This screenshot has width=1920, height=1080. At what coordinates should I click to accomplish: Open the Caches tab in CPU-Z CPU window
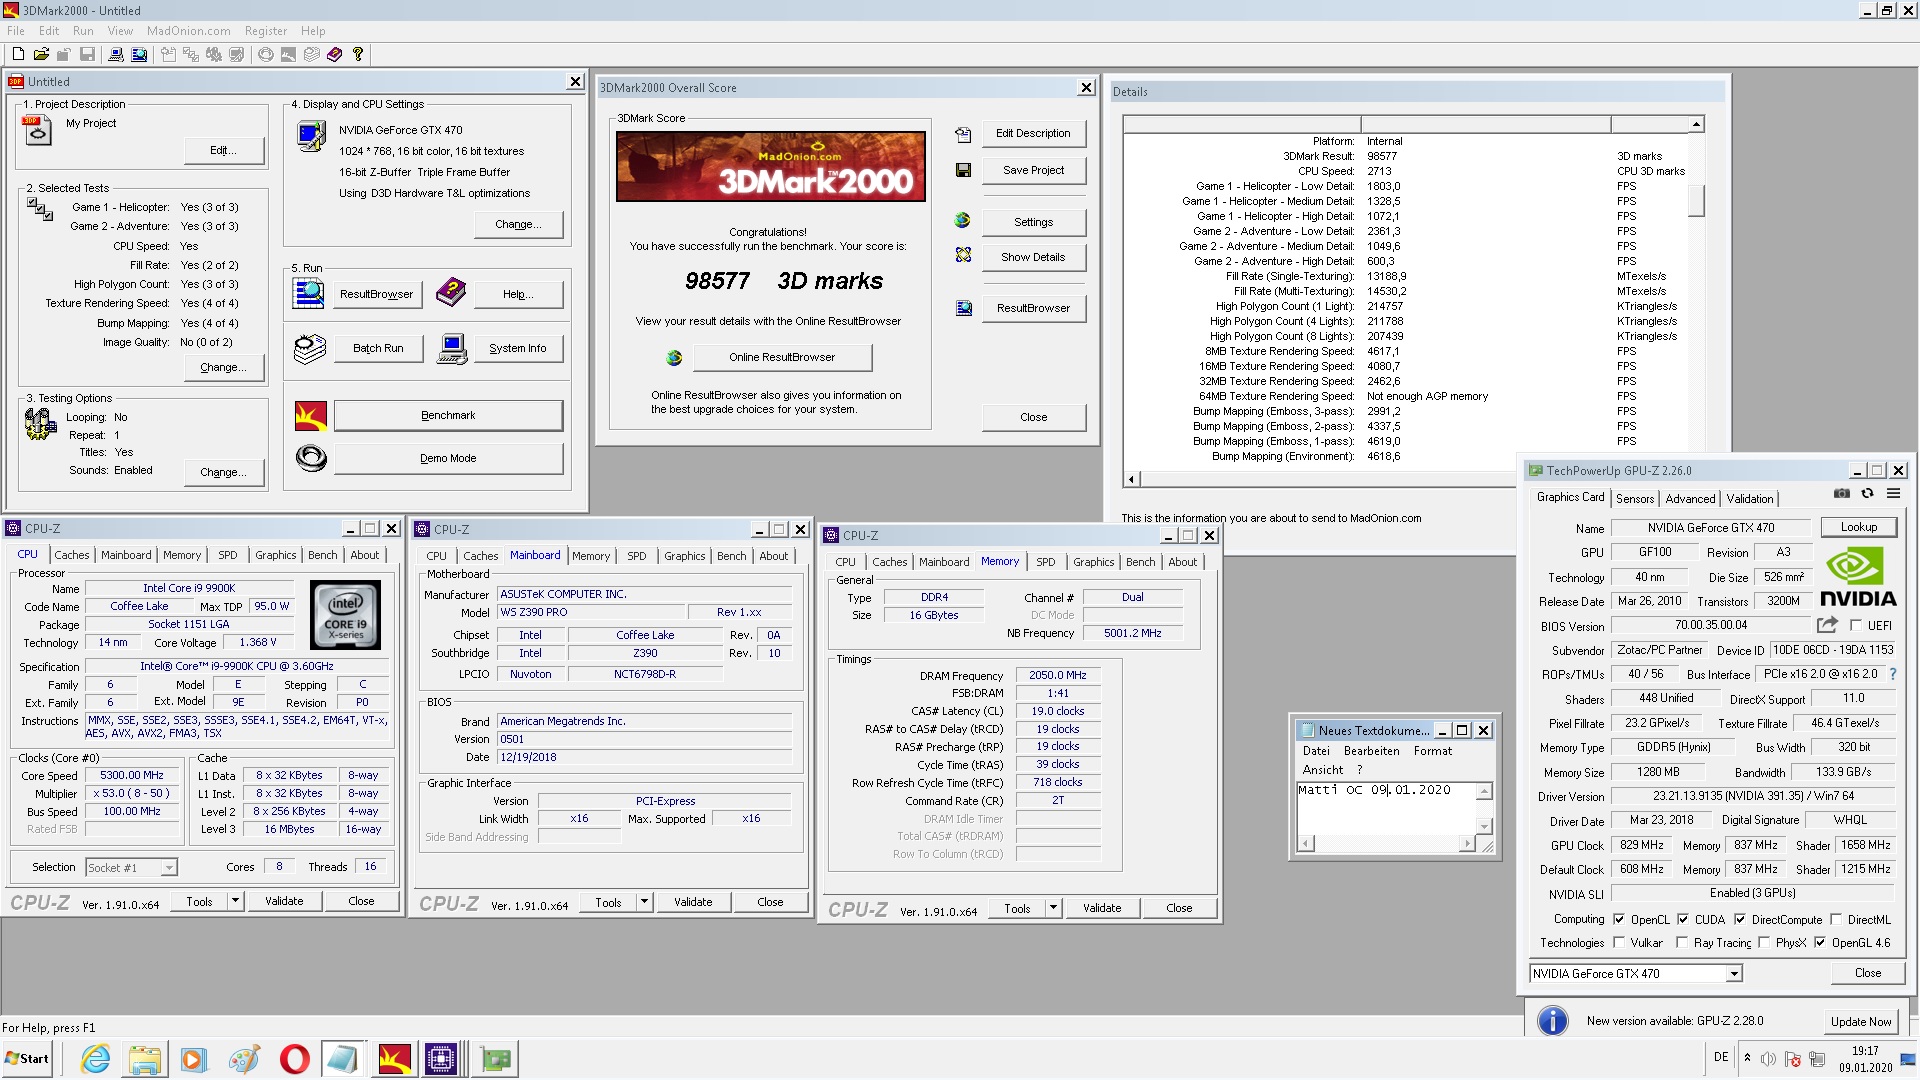pos(72,555)
